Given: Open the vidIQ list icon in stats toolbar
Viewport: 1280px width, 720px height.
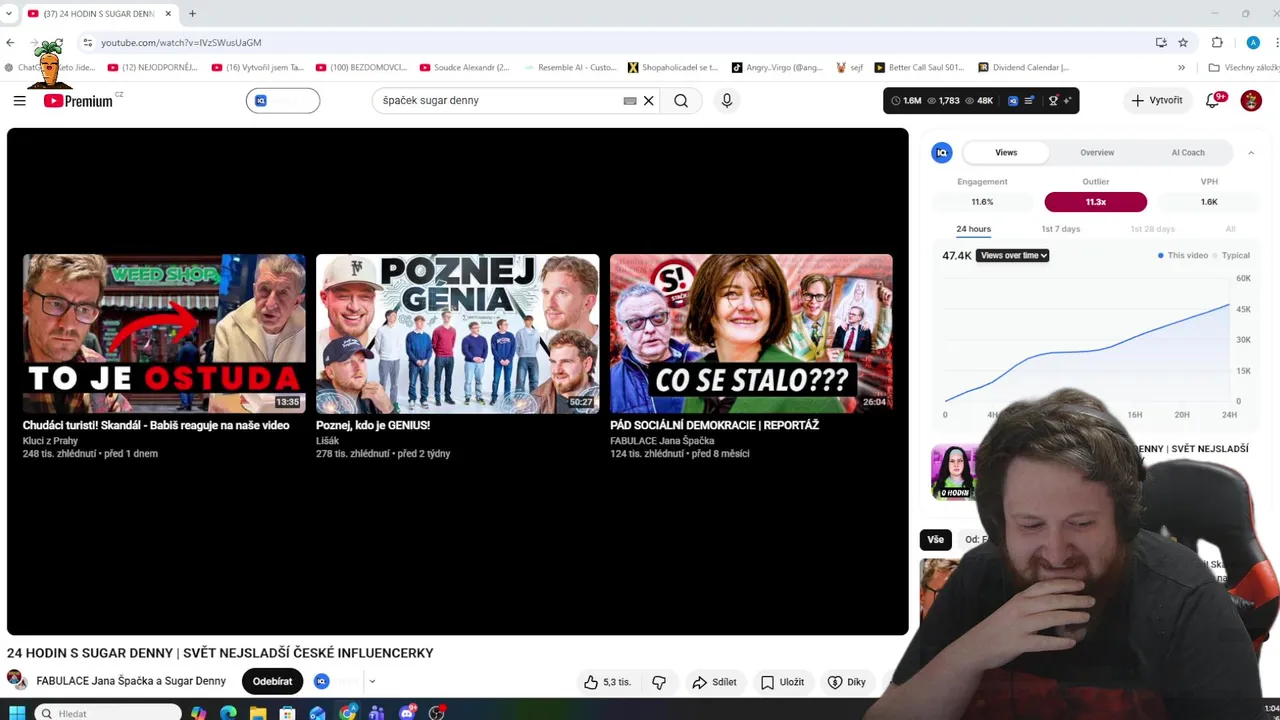Looking at the screenshot, I should (x=1029, y=100).
